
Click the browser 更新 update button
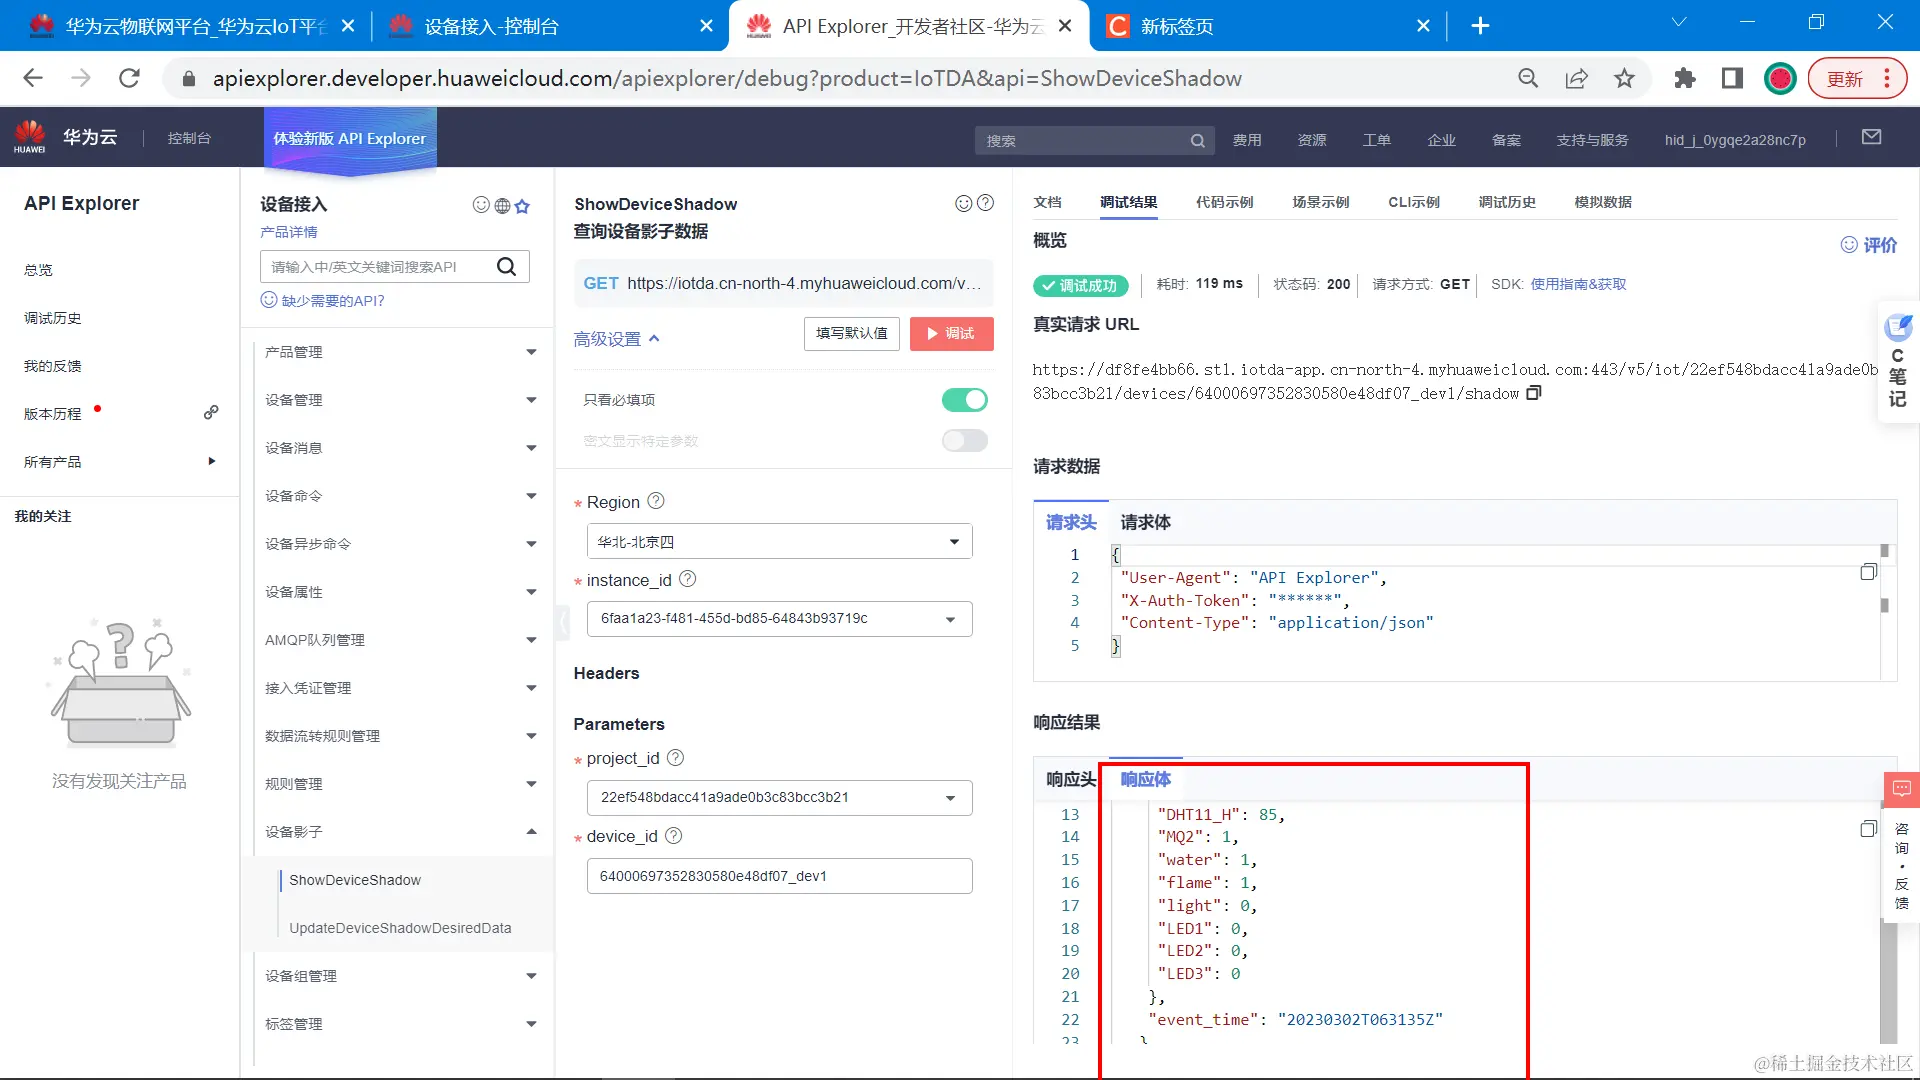click(x=1857, y=78)
